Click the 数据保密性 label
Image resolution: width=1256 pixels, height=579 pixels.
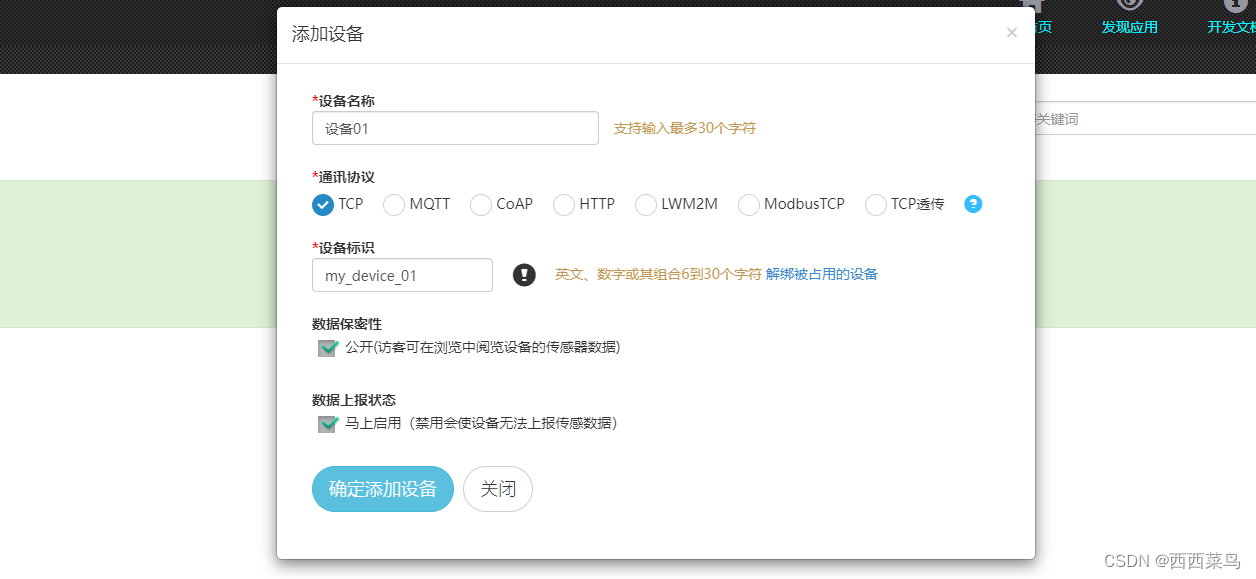(347, 324)
